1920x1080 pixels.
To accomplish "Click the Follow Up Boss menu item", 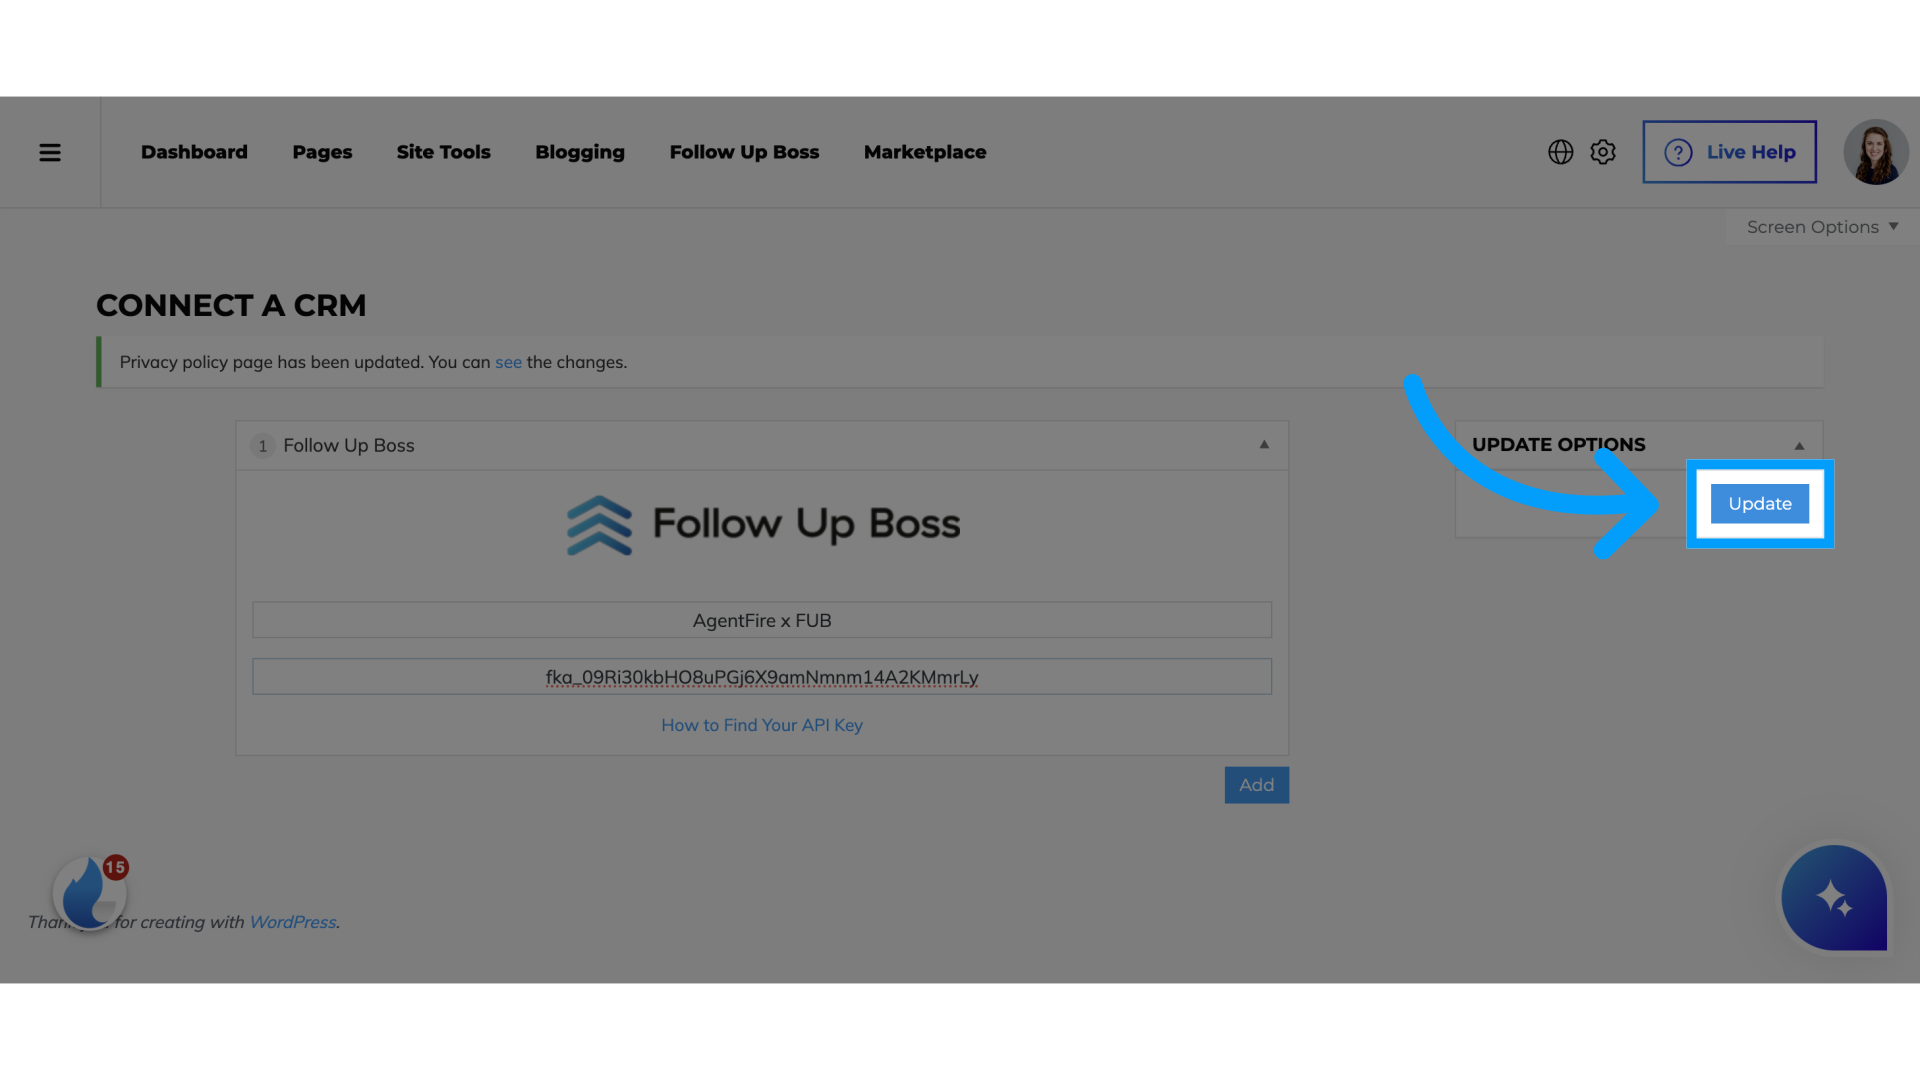I will tap(744, 152).
